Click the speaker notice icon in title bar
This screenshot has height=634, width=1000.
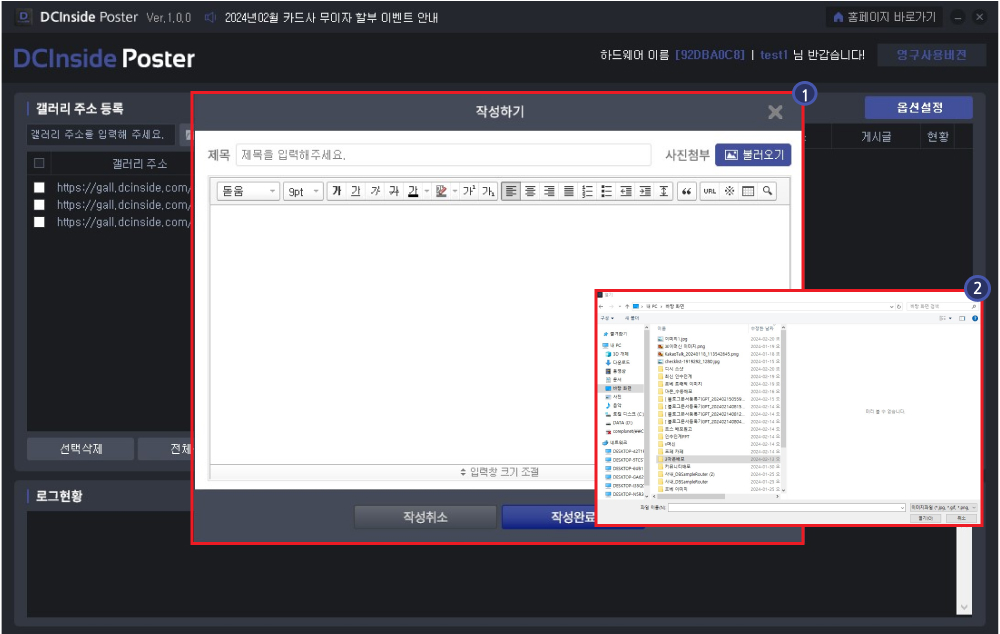click(x=210, y=17)
